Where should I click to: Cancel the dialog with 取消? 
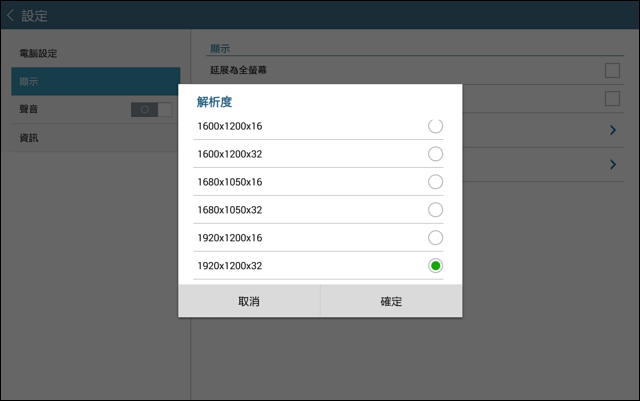pos(249,301)
